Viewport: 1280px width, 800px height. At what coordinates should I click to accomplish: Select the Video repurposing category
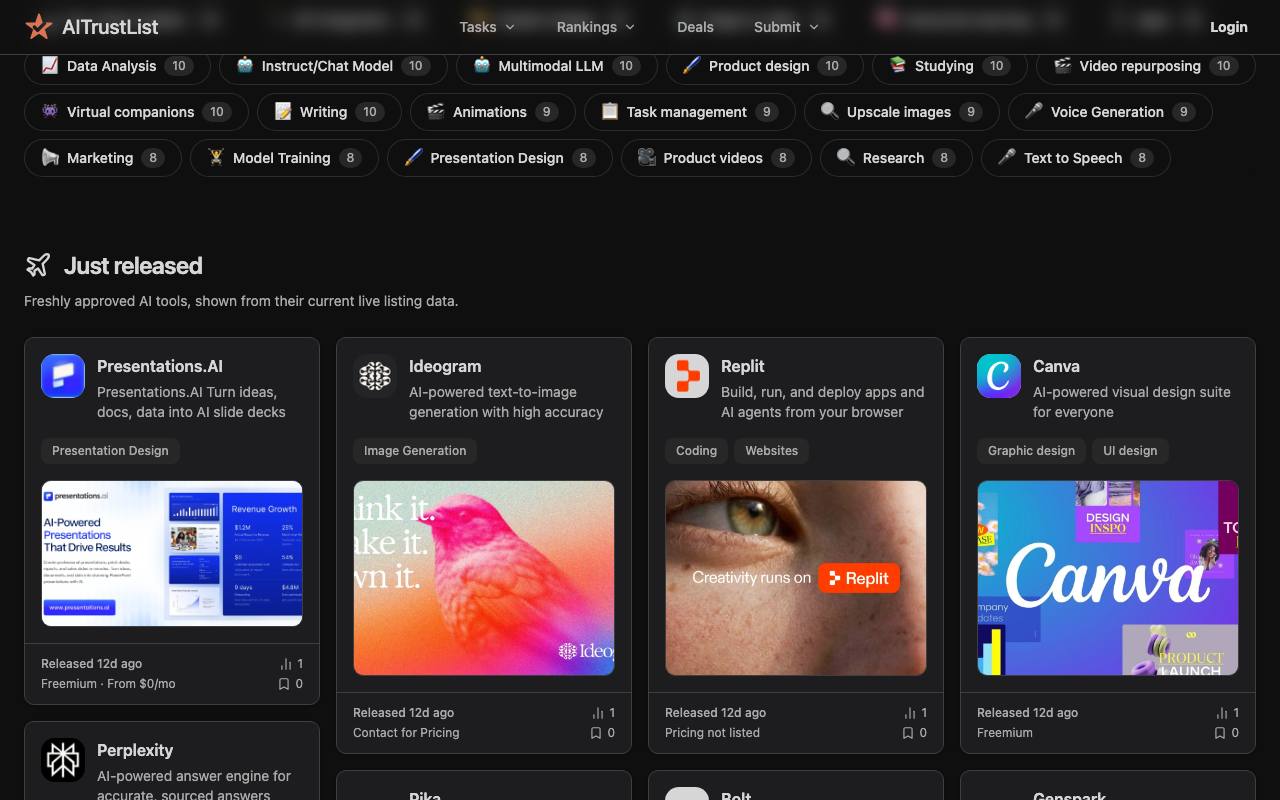click(1147, 66)
